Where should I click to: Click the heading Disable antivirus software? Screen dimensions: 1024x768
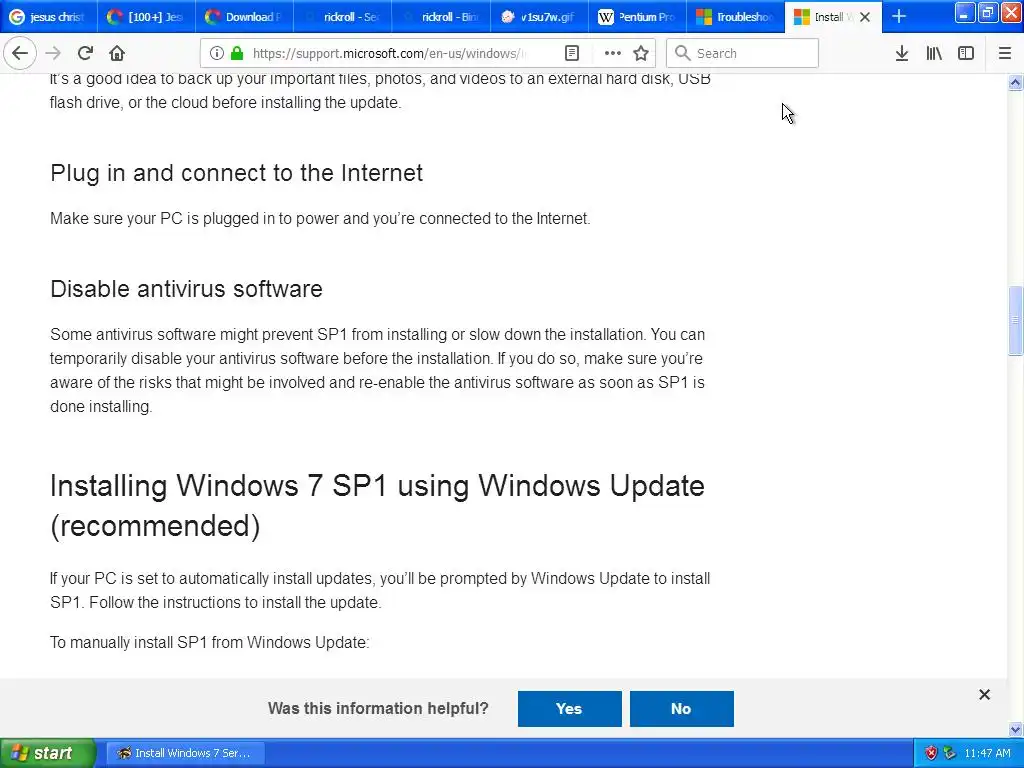point(186,289)
